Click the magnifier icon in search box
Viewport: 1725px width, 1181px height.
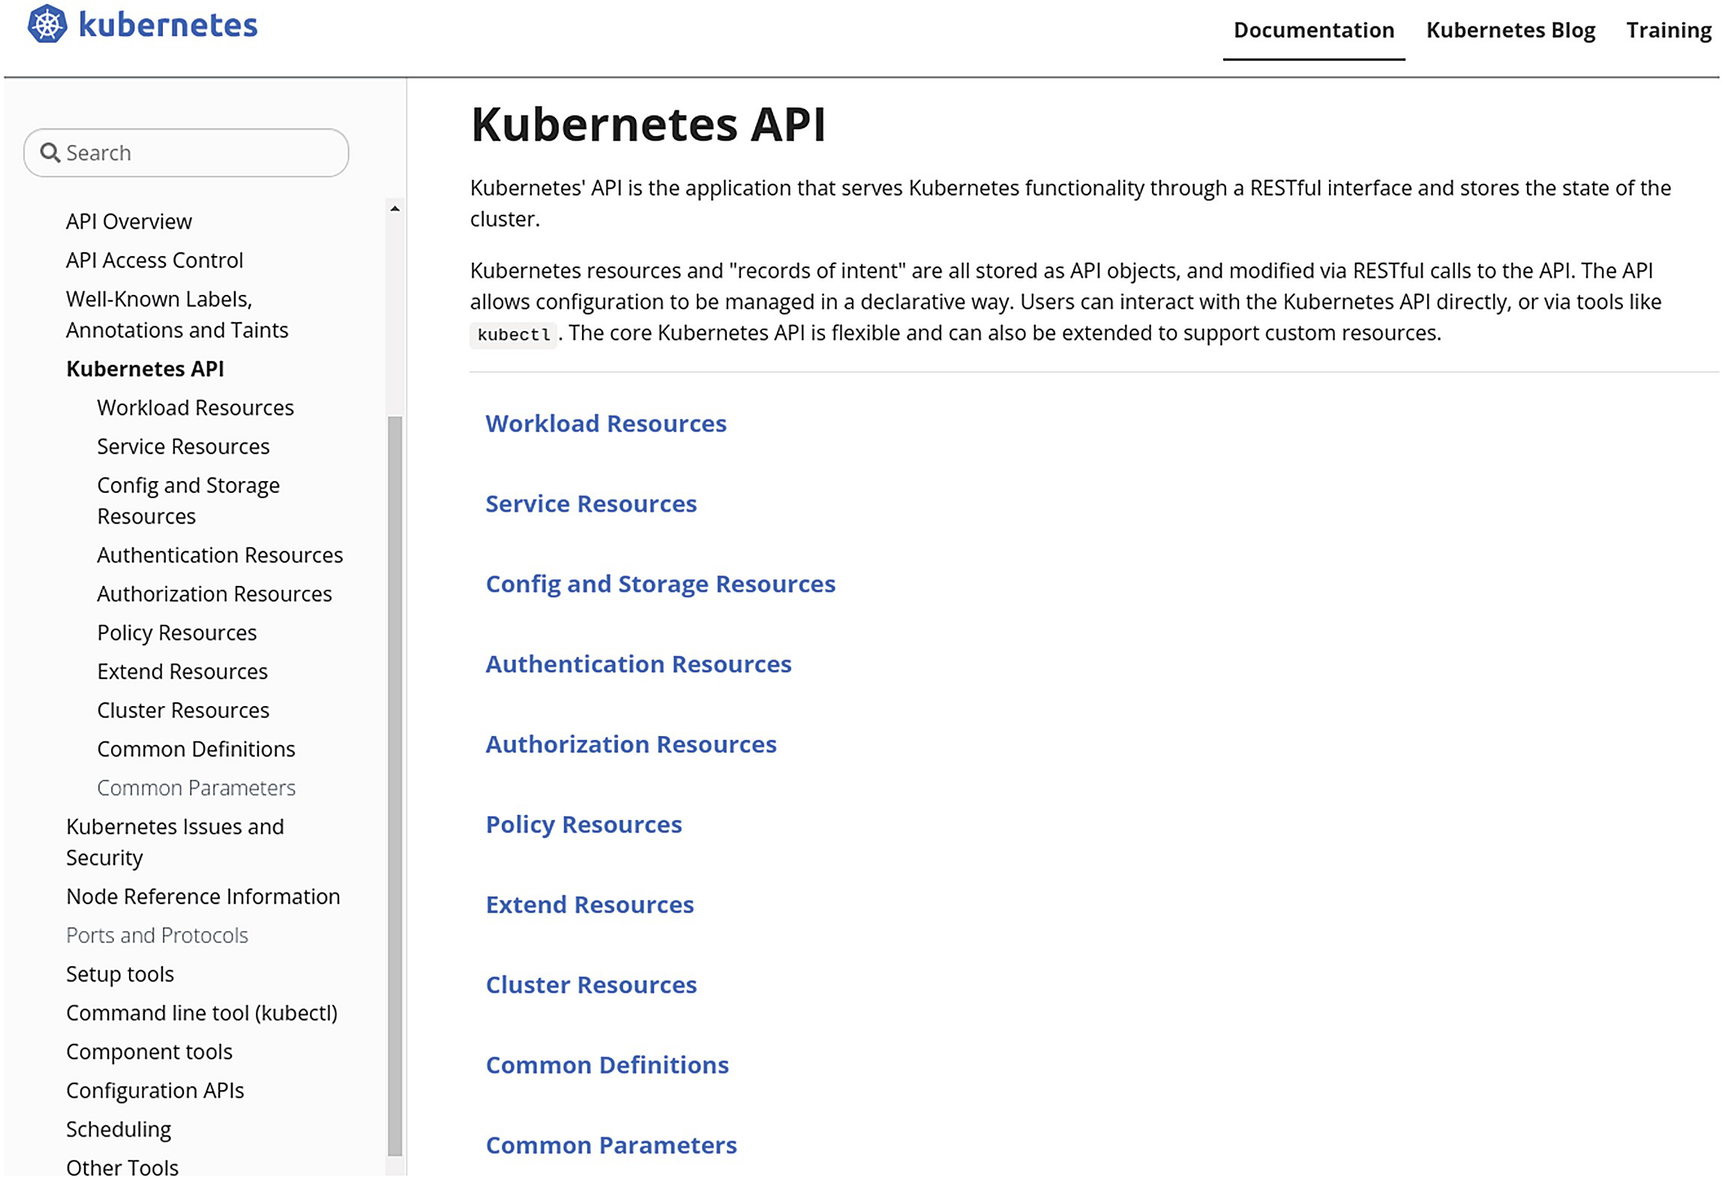pos(50,153)
